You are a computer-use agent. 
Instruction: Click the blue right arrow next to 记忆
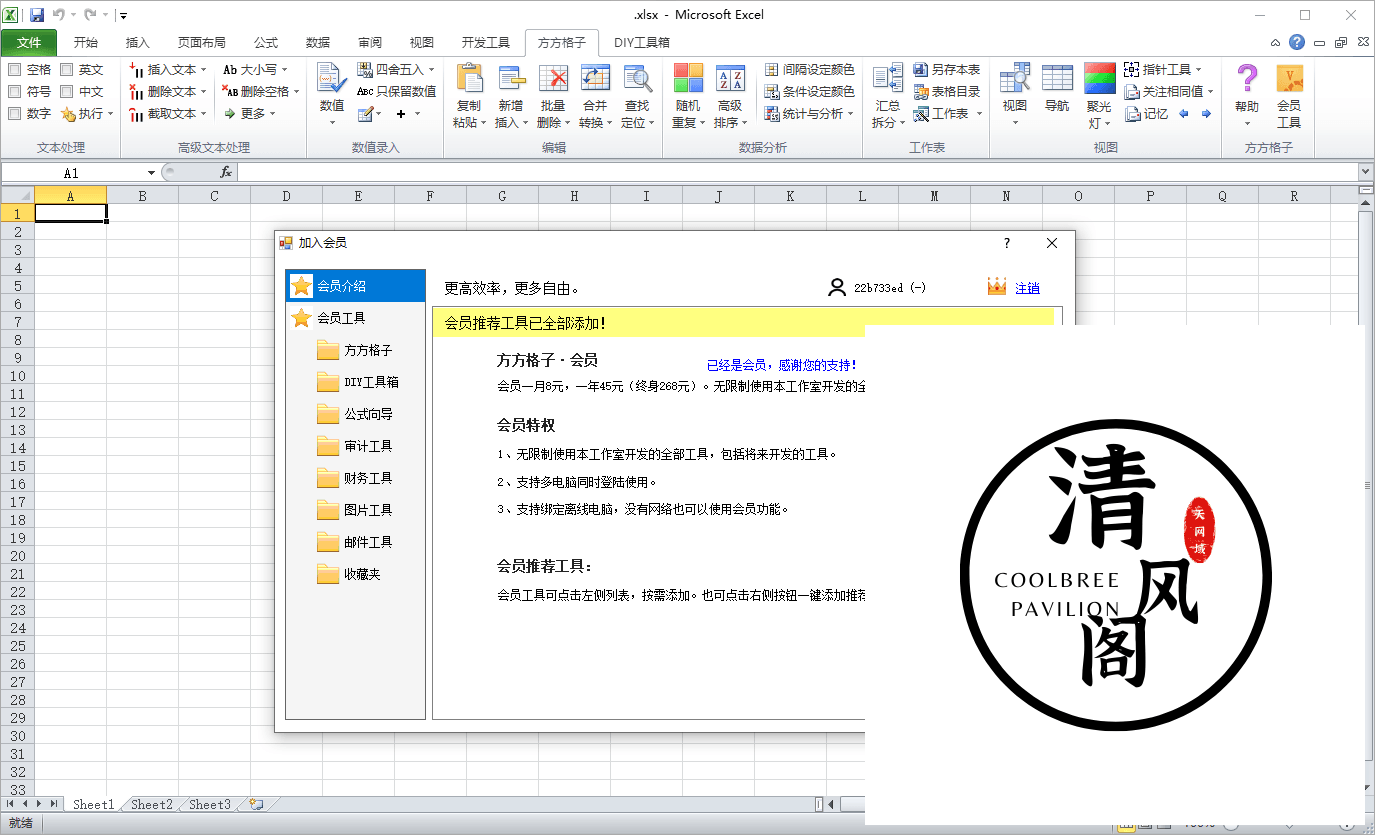pos(1206,114)
